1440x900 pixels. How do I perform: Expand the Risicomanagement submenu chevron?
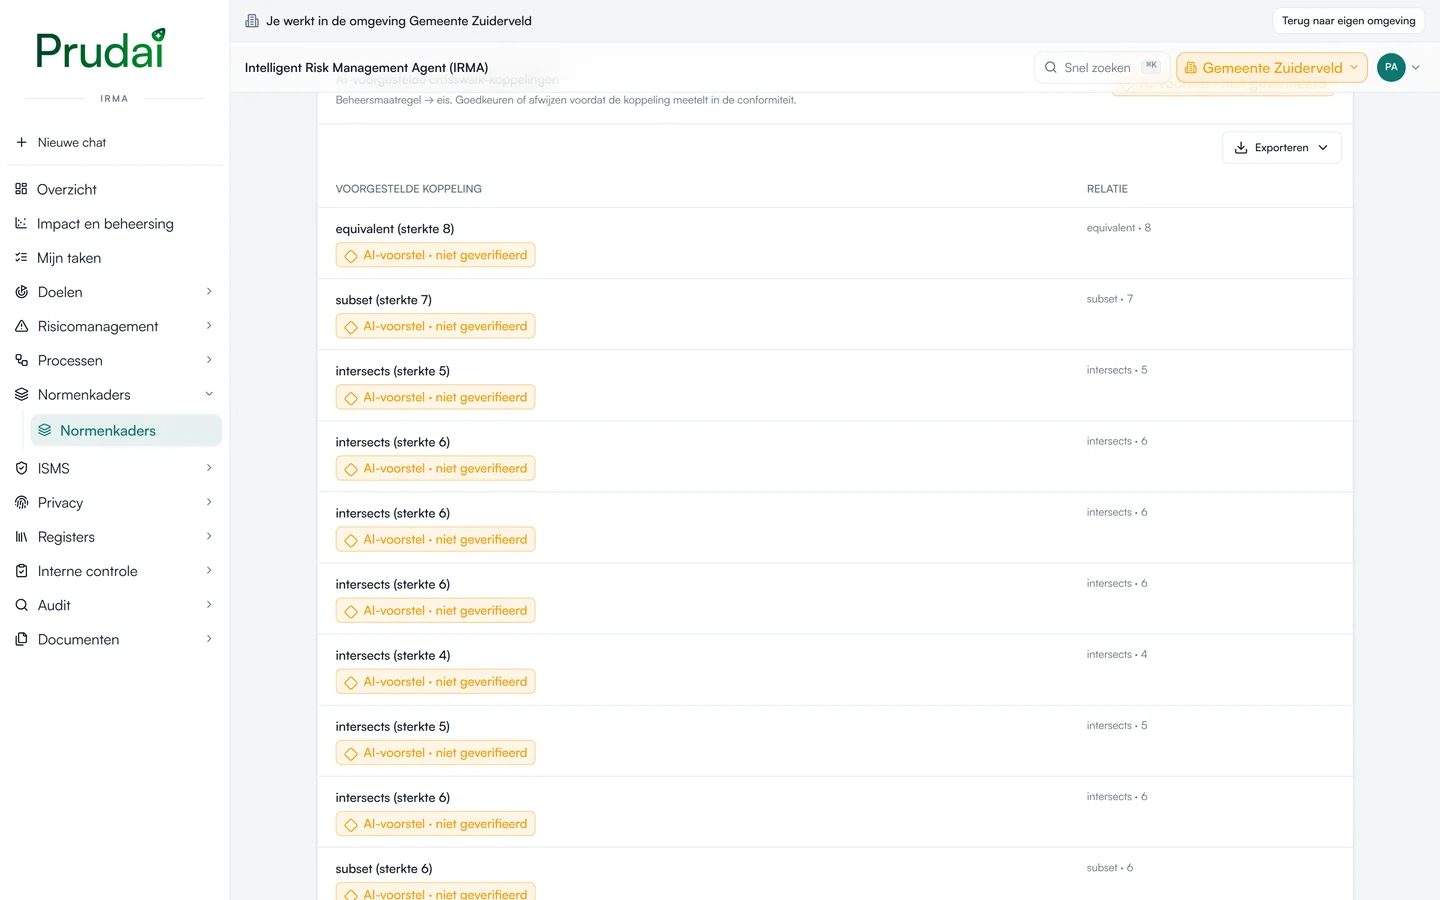pyautogui.click(x=209, y=326)
